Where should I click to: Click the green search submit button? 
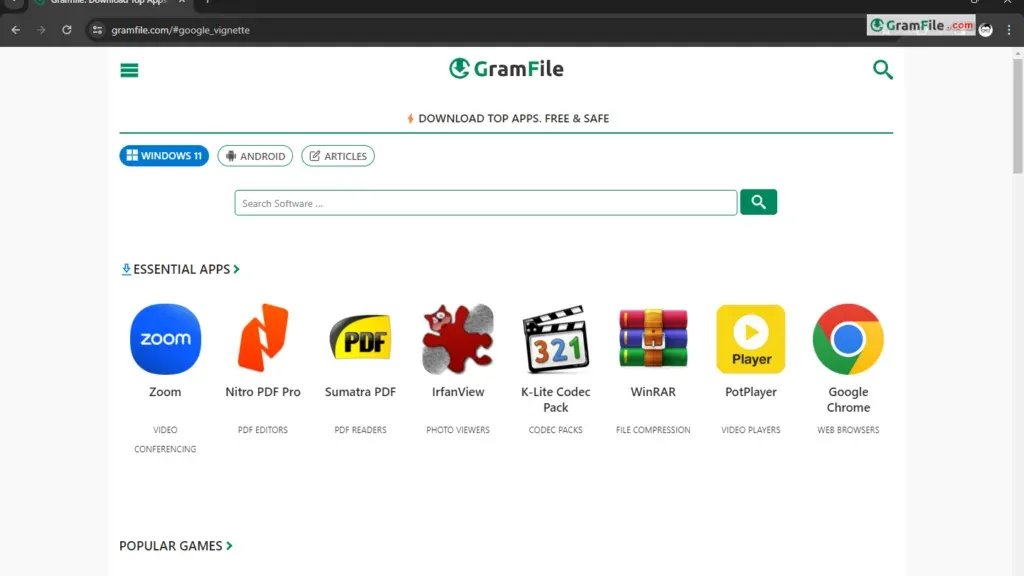(x=758, y=202)
